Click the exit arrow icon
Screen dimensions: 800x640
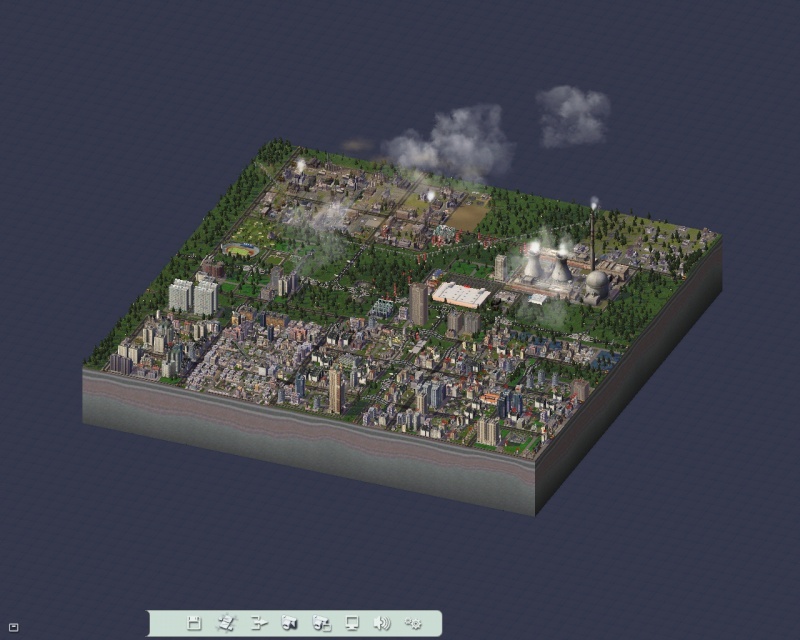click(x=259, y=623)
